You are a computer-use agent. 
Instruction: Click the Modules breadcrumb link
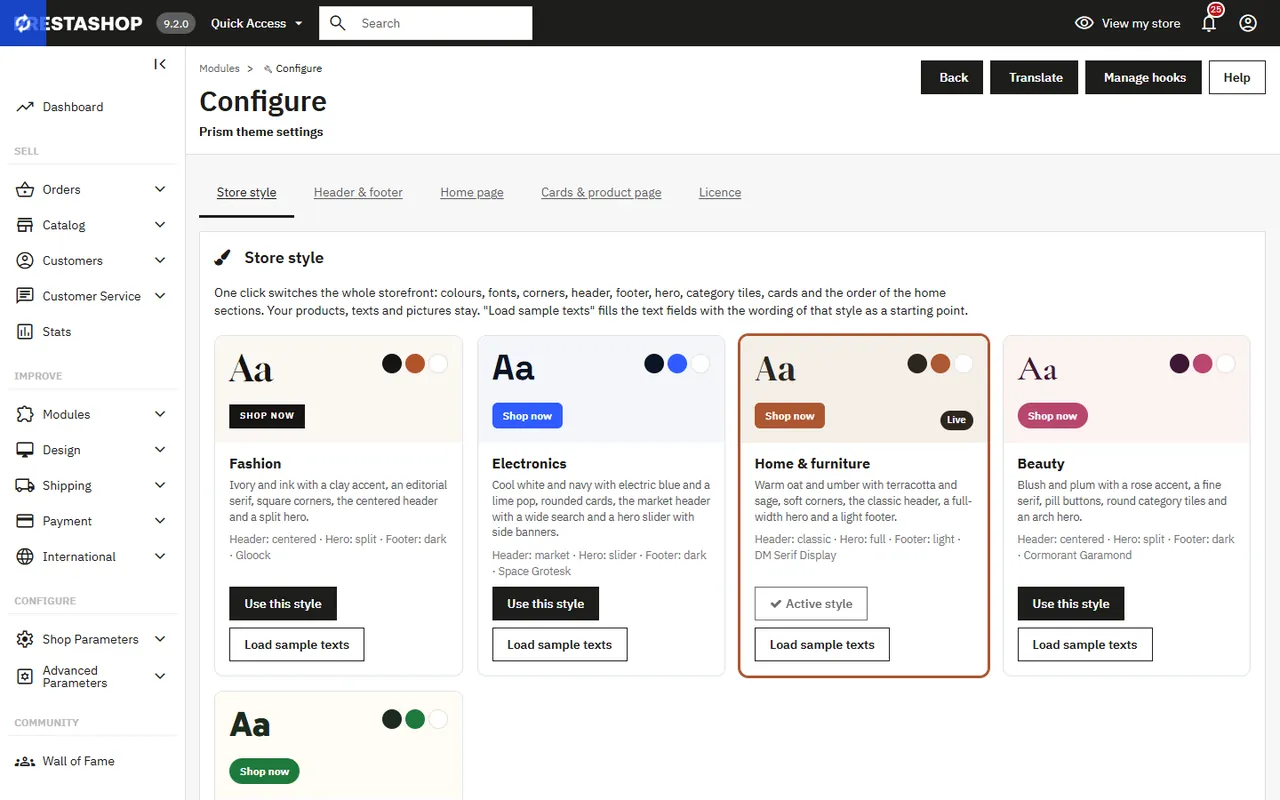[x=219, y=68]
